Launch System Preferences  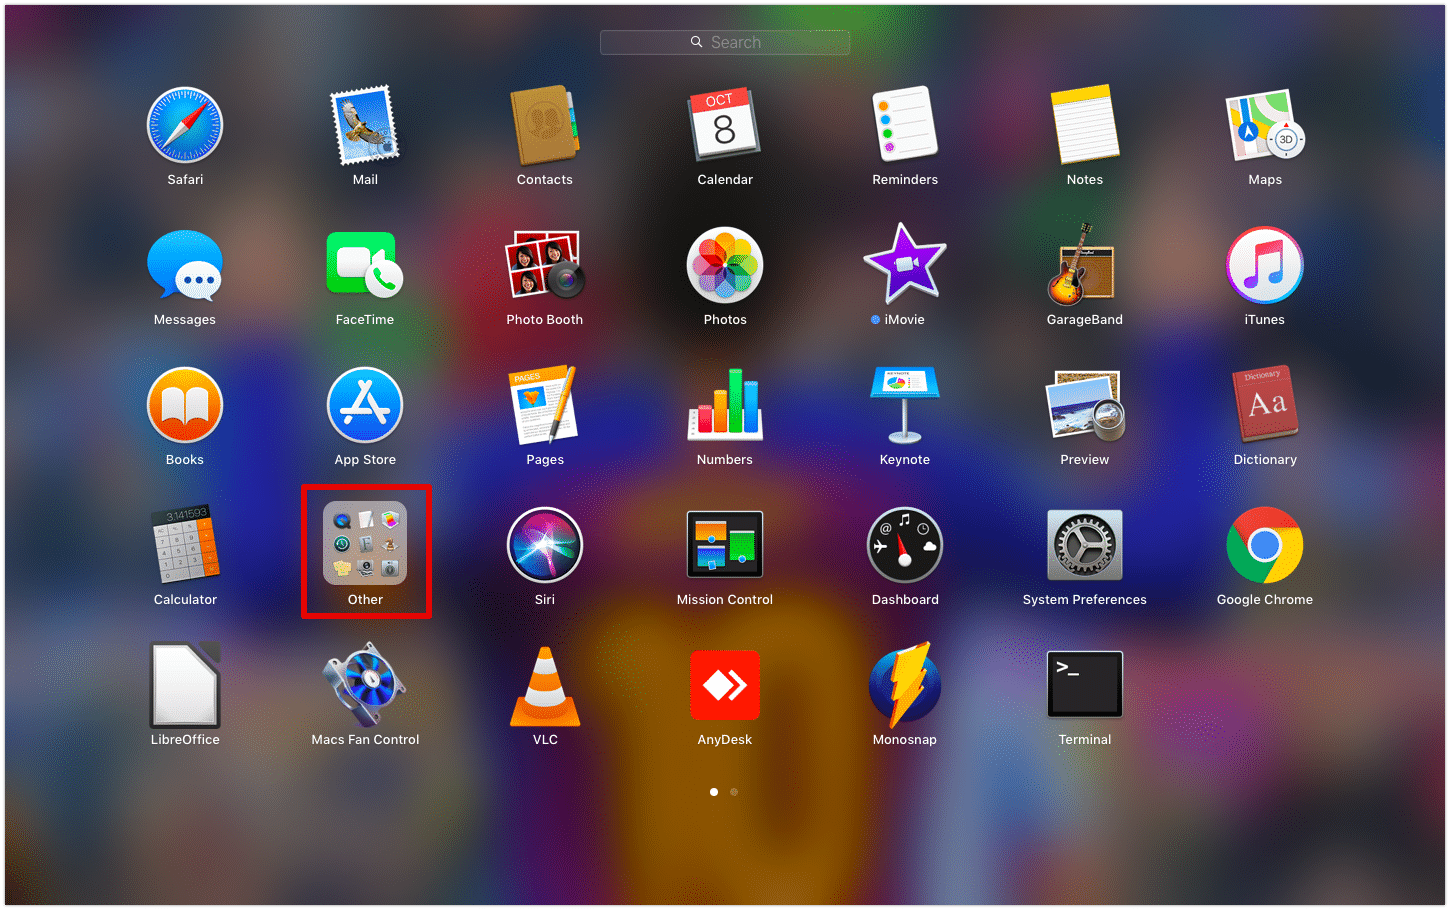click(1085, 545)
